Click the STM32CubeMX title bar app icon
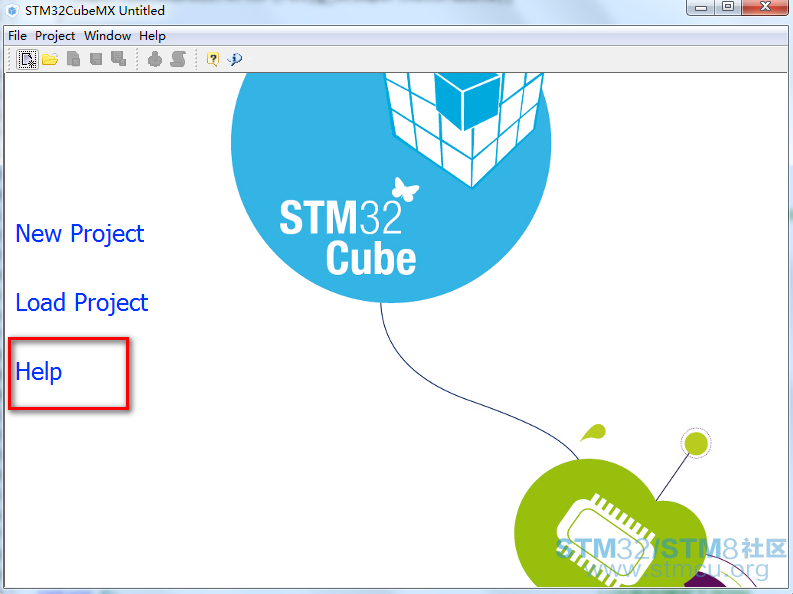 13,10
